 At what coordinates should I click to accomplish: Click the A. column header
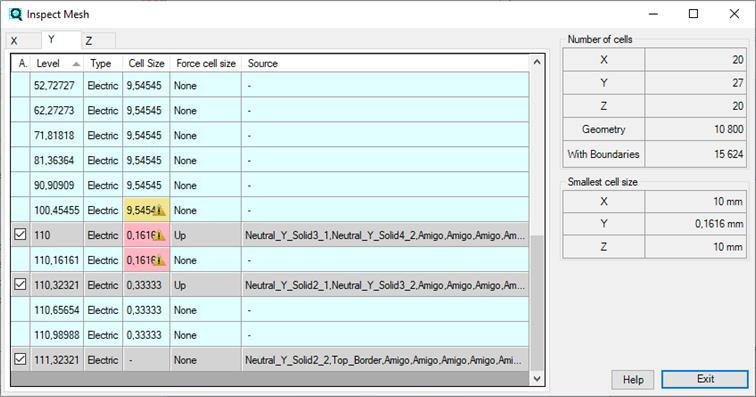tap(21, 64)
